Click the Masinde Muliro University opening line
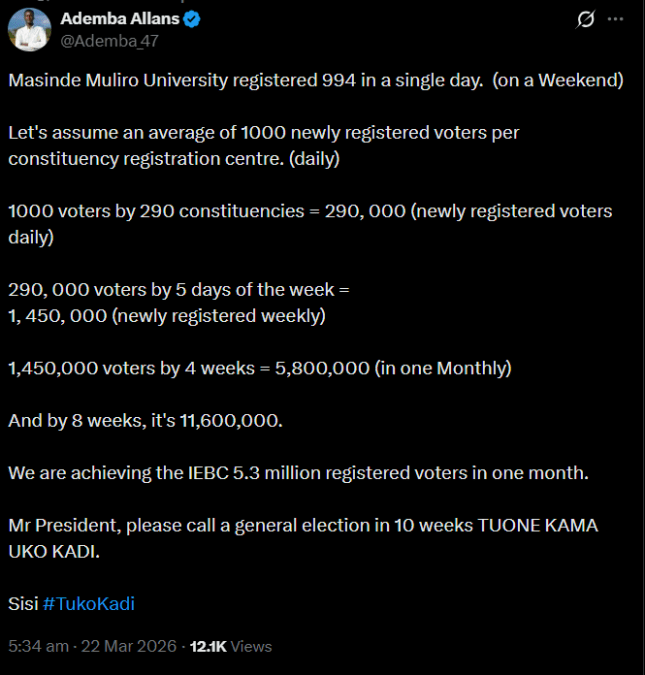Image resolution: width=645 pixels, height=675 pixels. pos(316,81)
